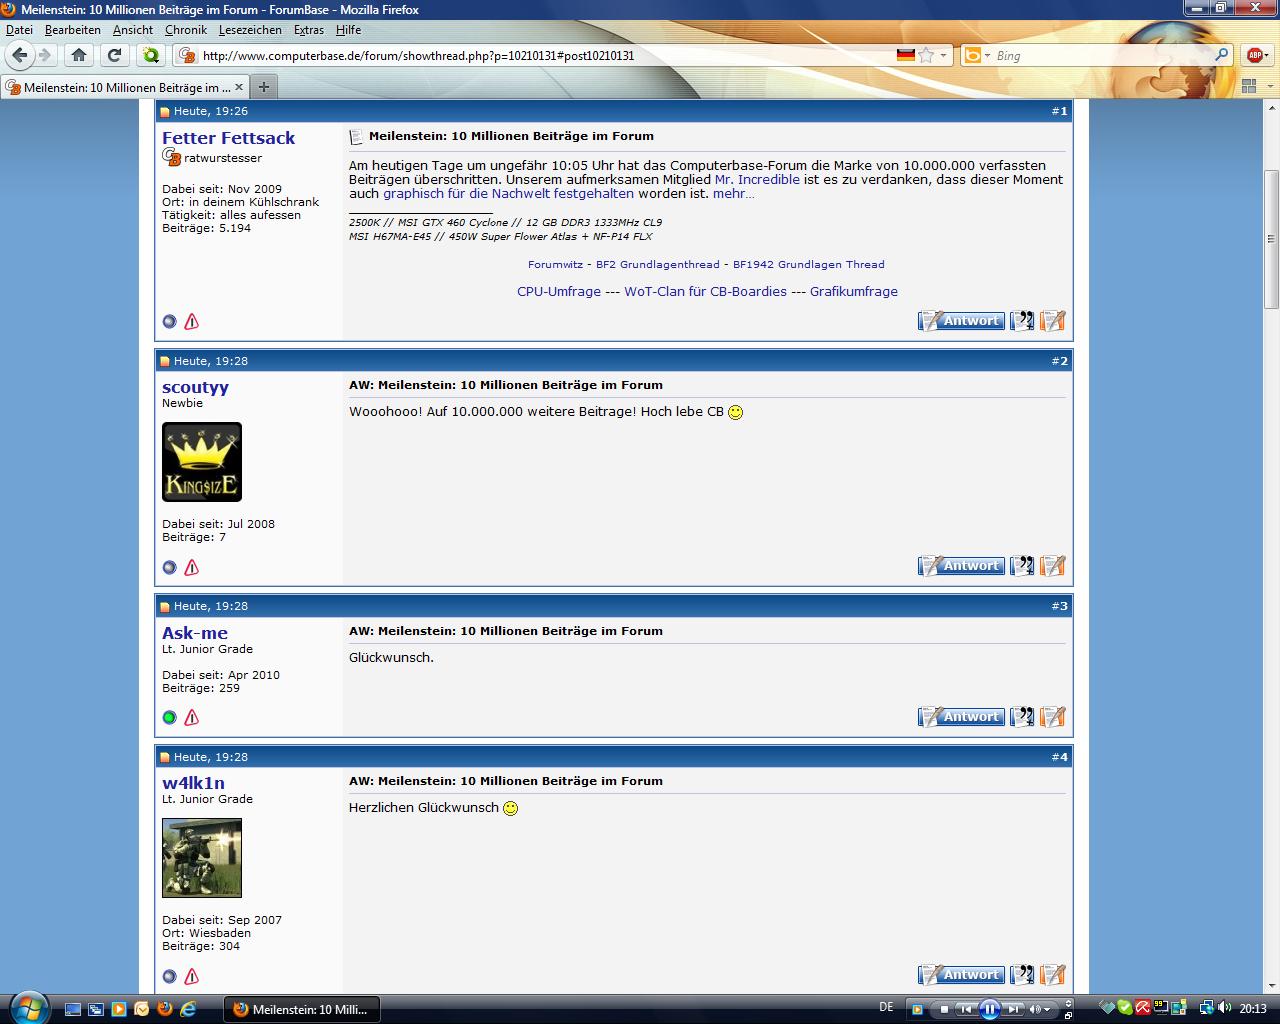Viewport: 1280px width, 1024px height.
Task: Click the green toolbar extension icon next to reload
Action: point(151,55)
